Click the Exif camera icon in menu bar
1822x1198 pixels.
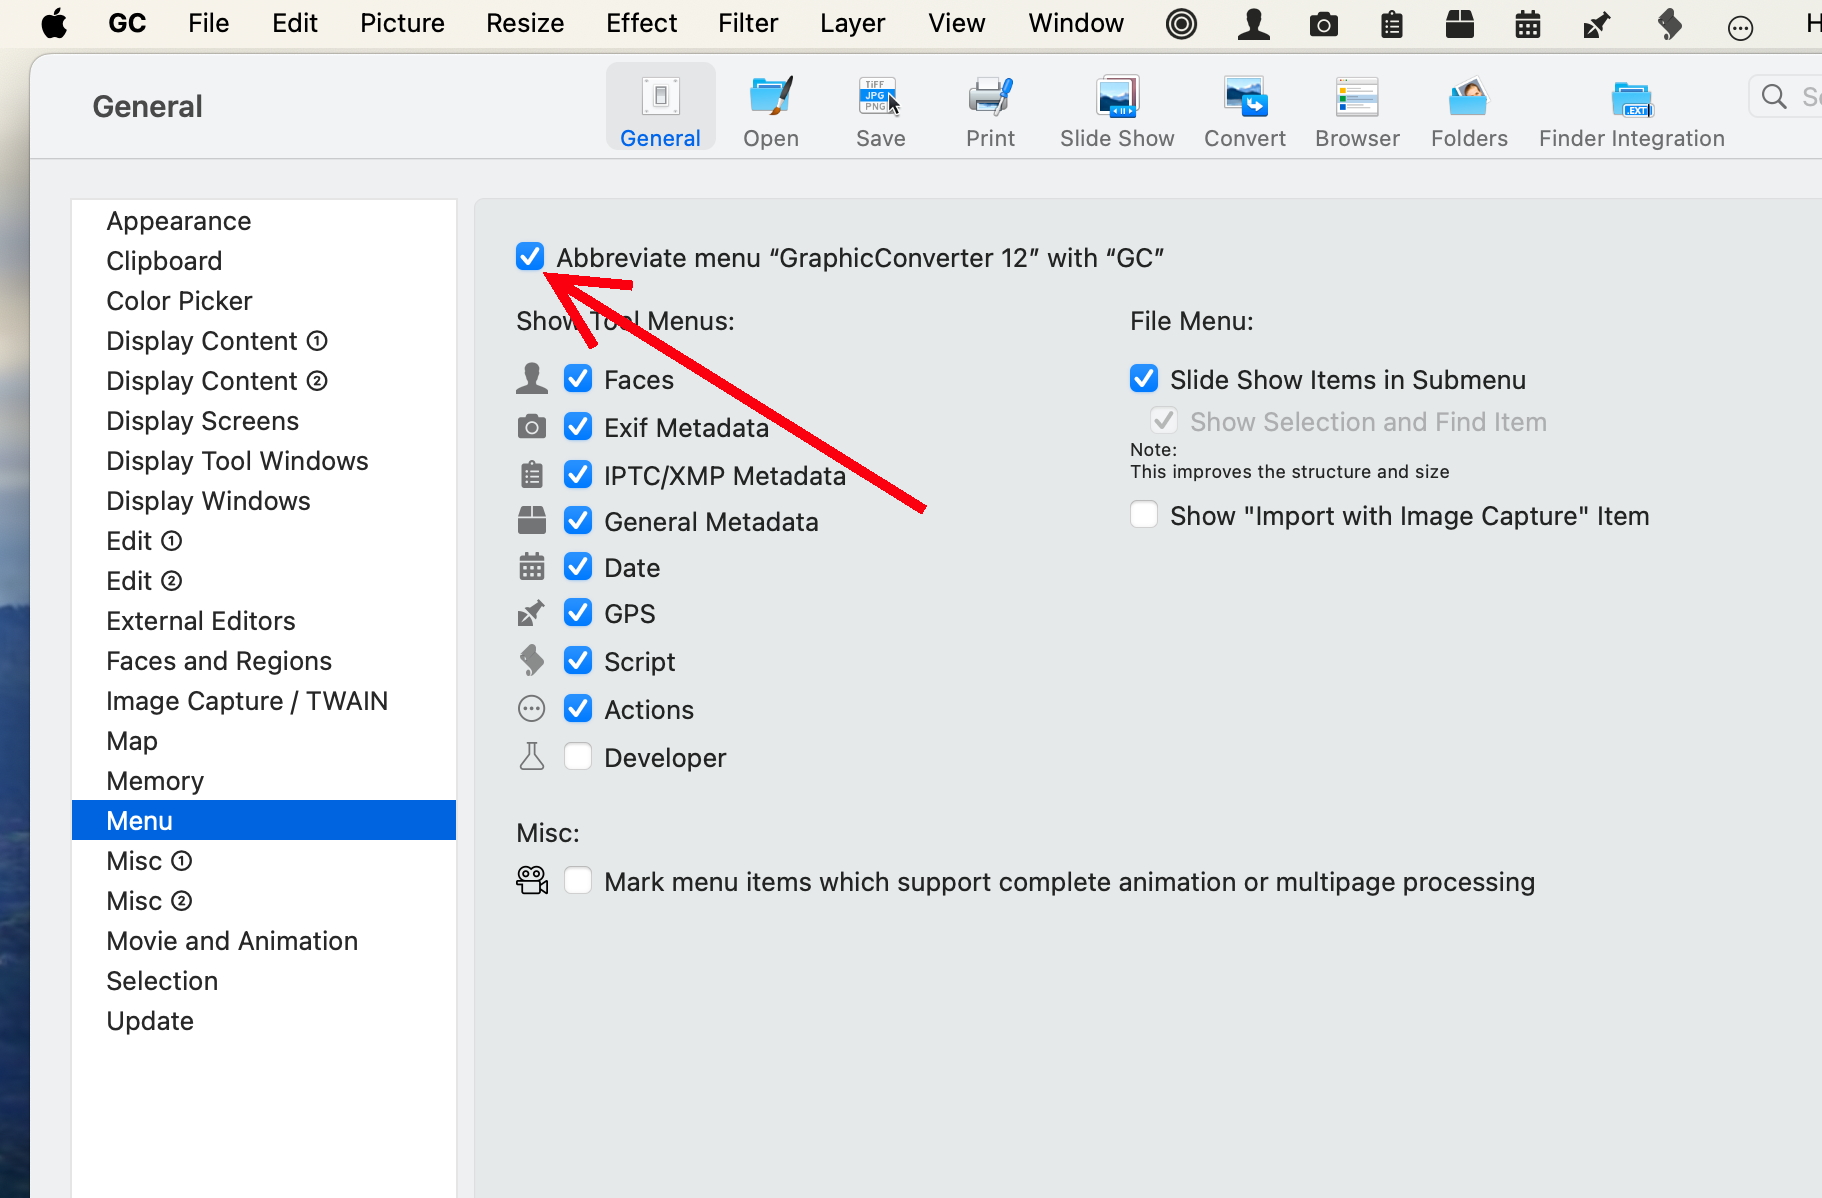[1323, 24]
